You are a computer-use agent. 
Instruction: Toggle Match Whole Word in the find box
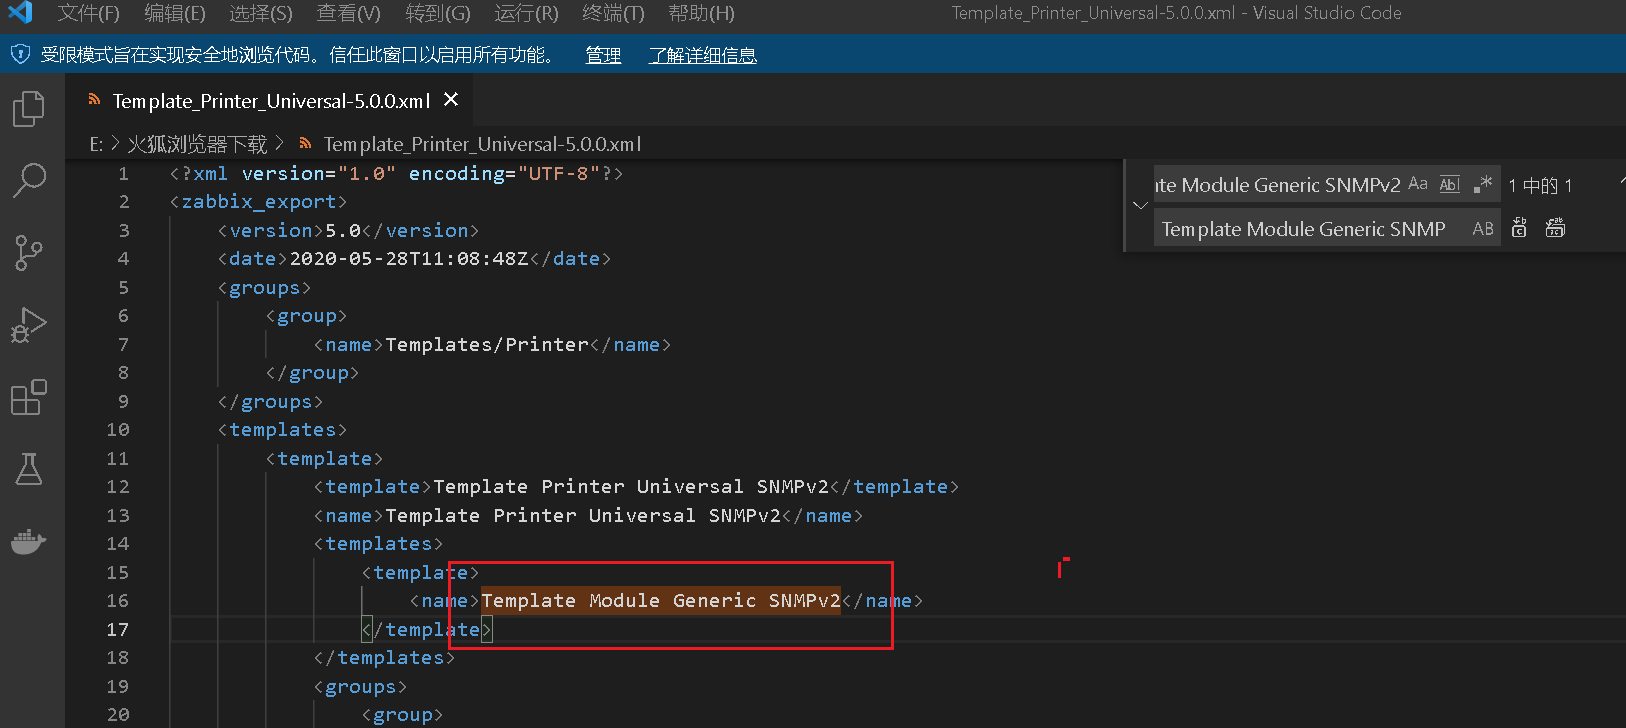coord(1450,184)
